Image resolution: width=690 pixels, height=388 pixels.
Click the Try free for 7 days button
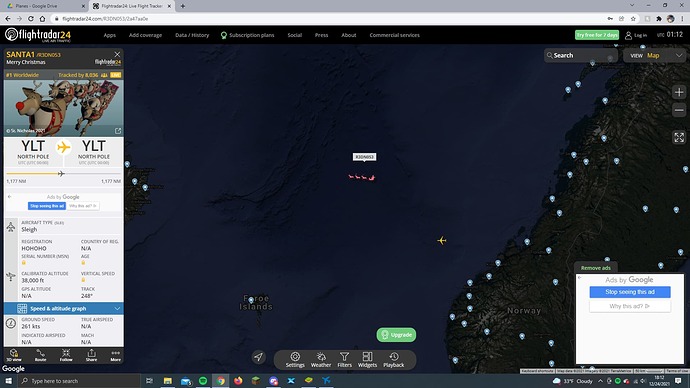[597, 35]
